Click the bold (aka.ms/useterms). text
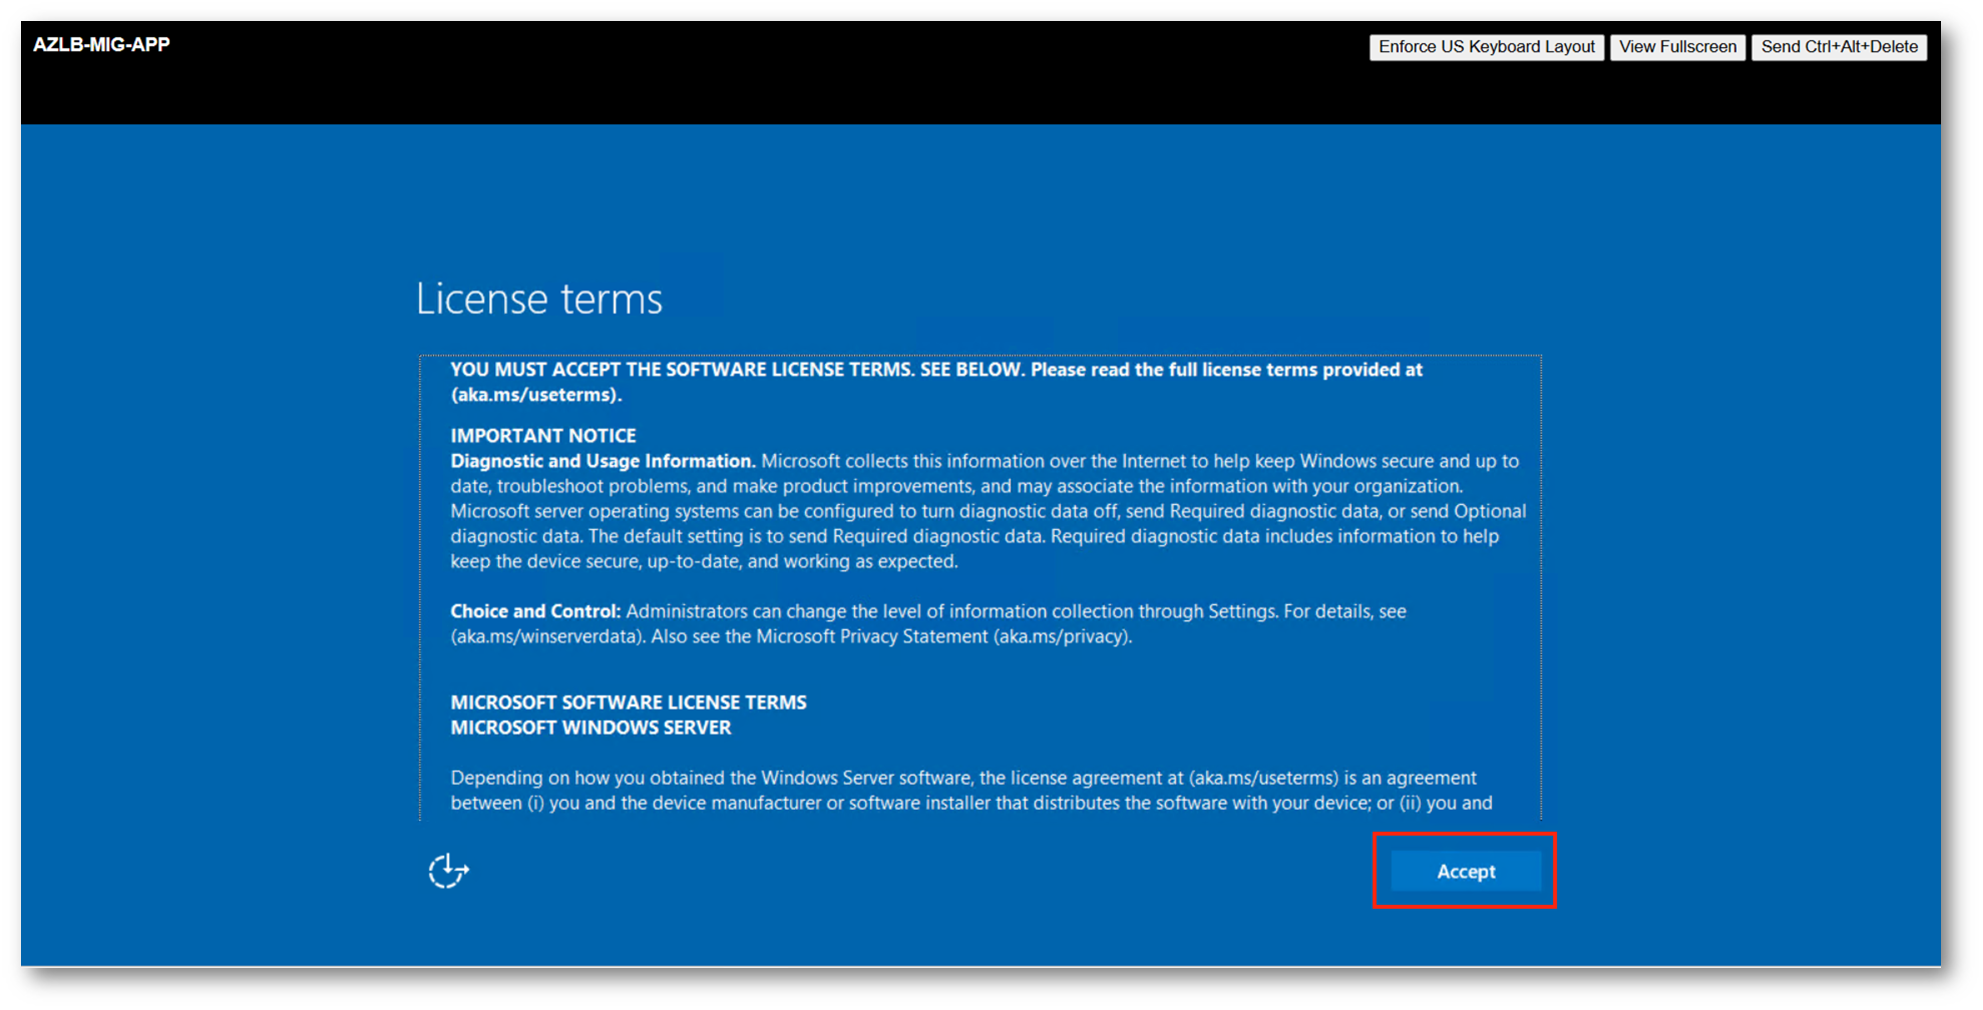This screenshot has width=1983, height=1010. click(536, 395)
